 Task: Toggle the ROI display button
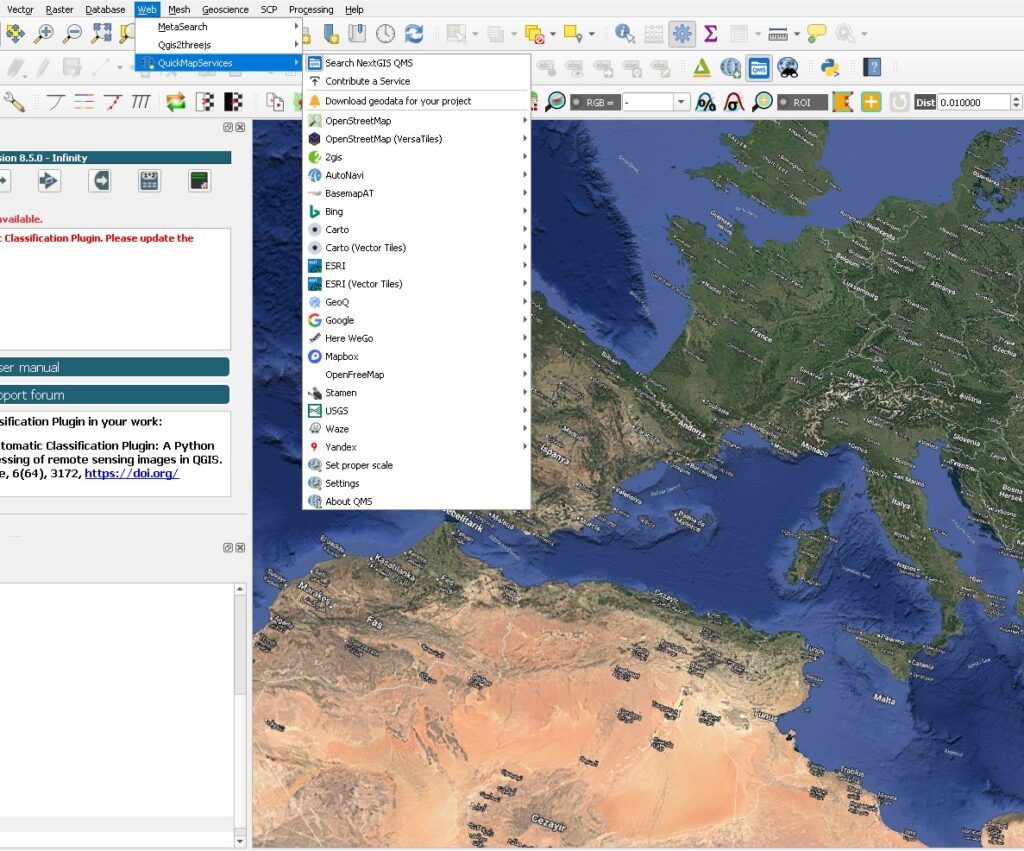point(803,103)
